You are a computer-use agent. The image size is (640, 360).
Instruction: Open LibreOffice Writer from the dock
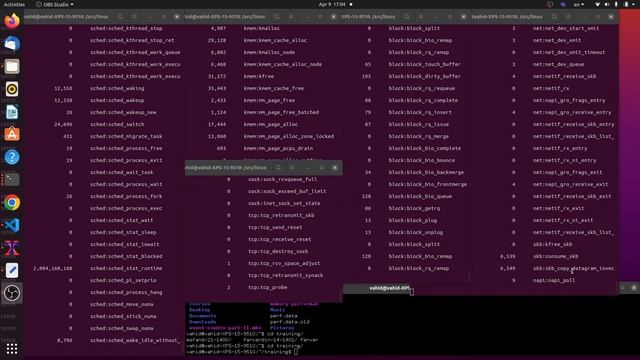pos(12,111)
